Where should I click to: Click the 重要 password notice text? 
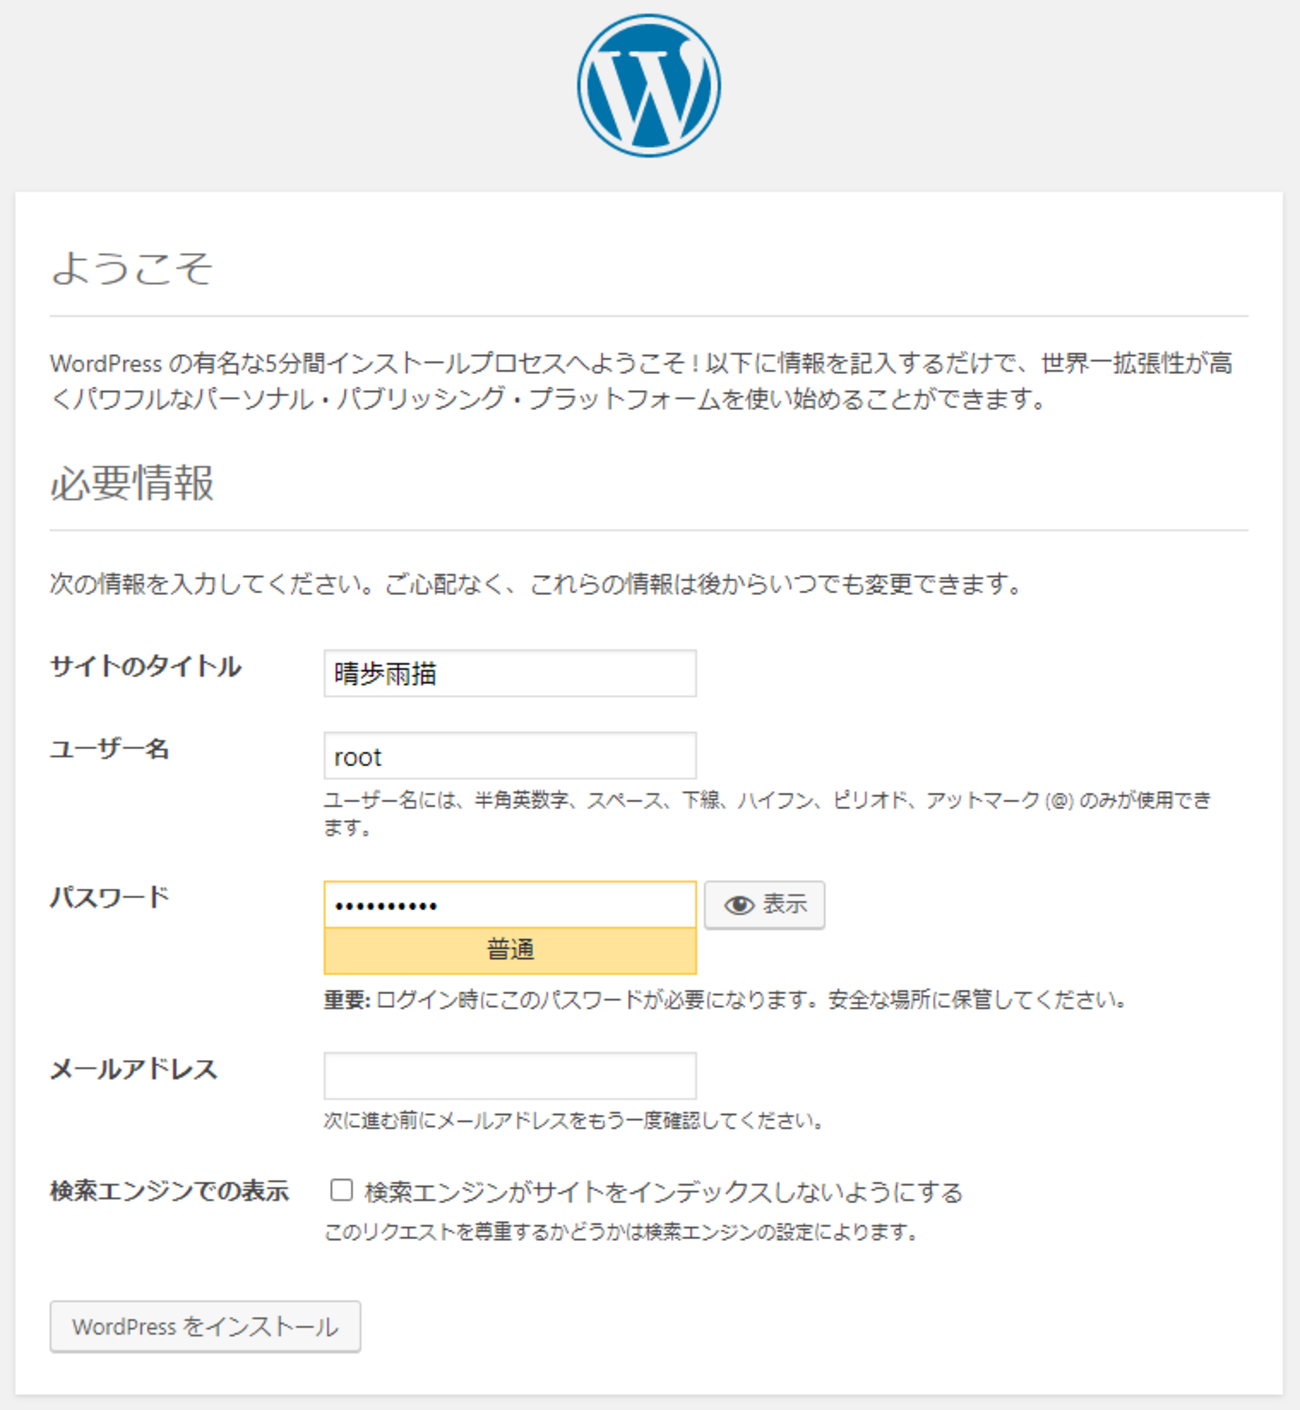point(726,1000)
